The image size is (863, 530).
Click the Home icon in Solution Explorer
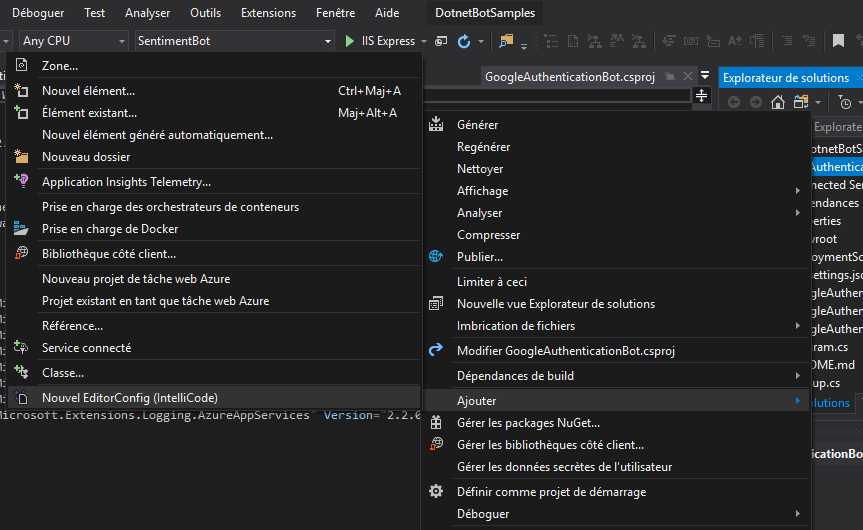[x=777, y=102]
